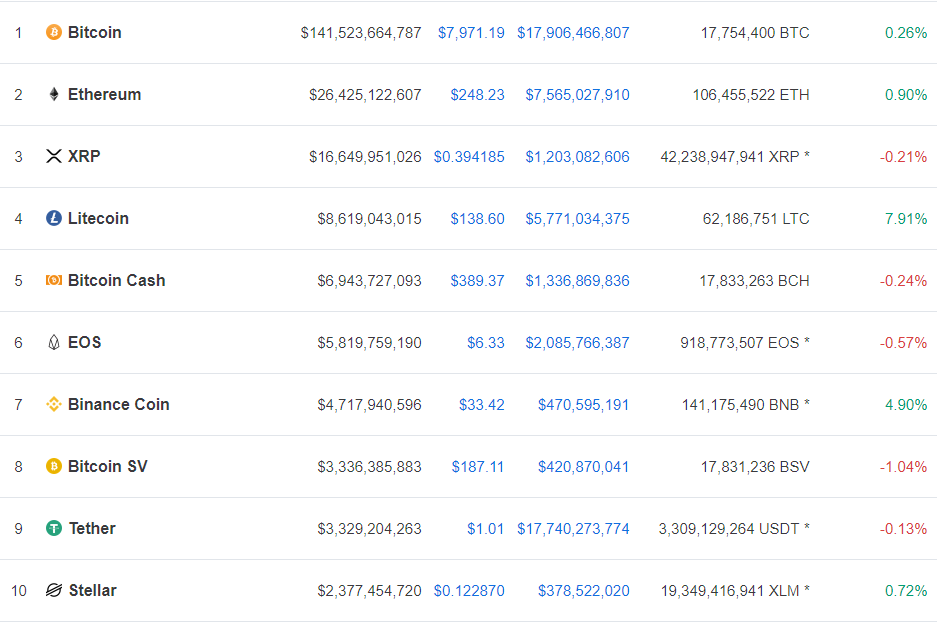
Task: Click supply value 62,186,751 LTC
Action: 756,219
